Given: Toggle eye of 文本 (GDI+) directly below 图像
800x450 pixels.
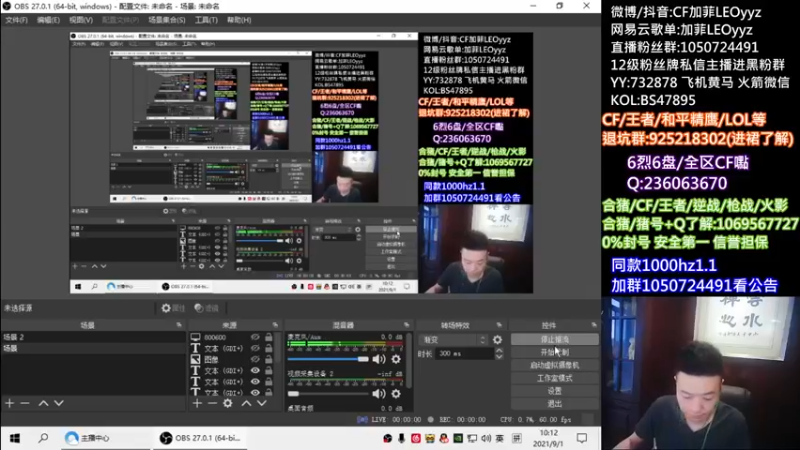Looking at the screenshot, I should (255, 370).
